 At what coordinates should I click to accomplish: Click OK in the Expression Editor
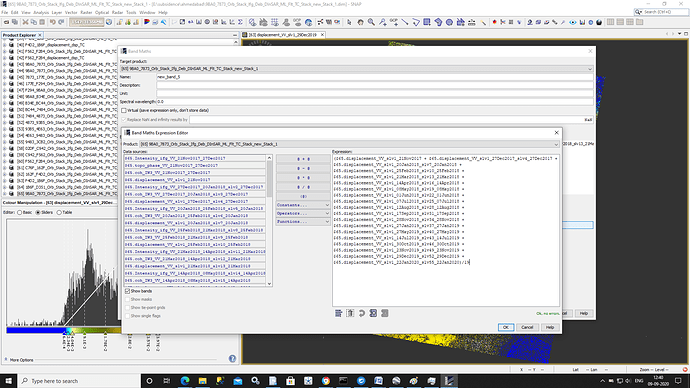pyautogui.click(x=506, y=327)
